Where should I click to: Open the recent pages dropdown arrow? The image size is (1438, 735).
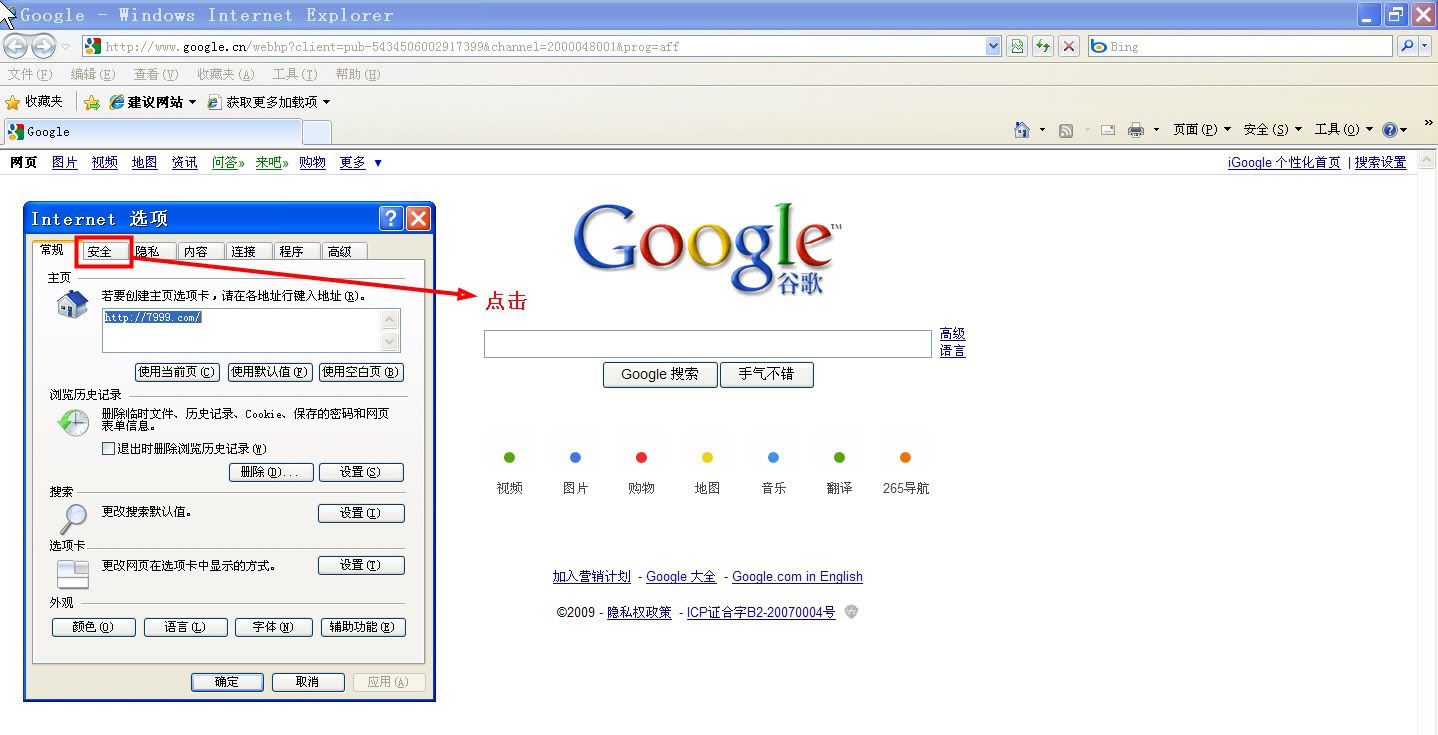click(x=66, y=46)
